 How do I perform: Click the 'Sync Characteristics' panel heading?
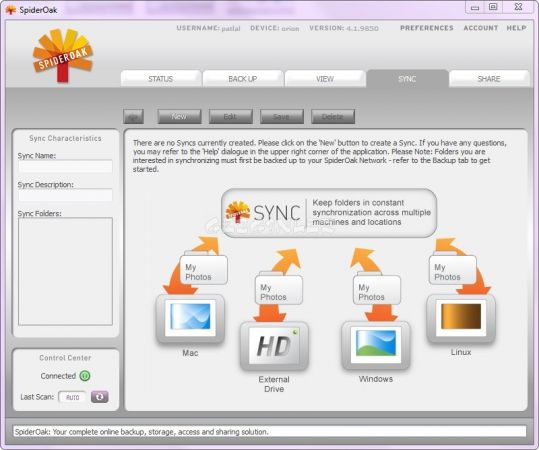(65, 138)
